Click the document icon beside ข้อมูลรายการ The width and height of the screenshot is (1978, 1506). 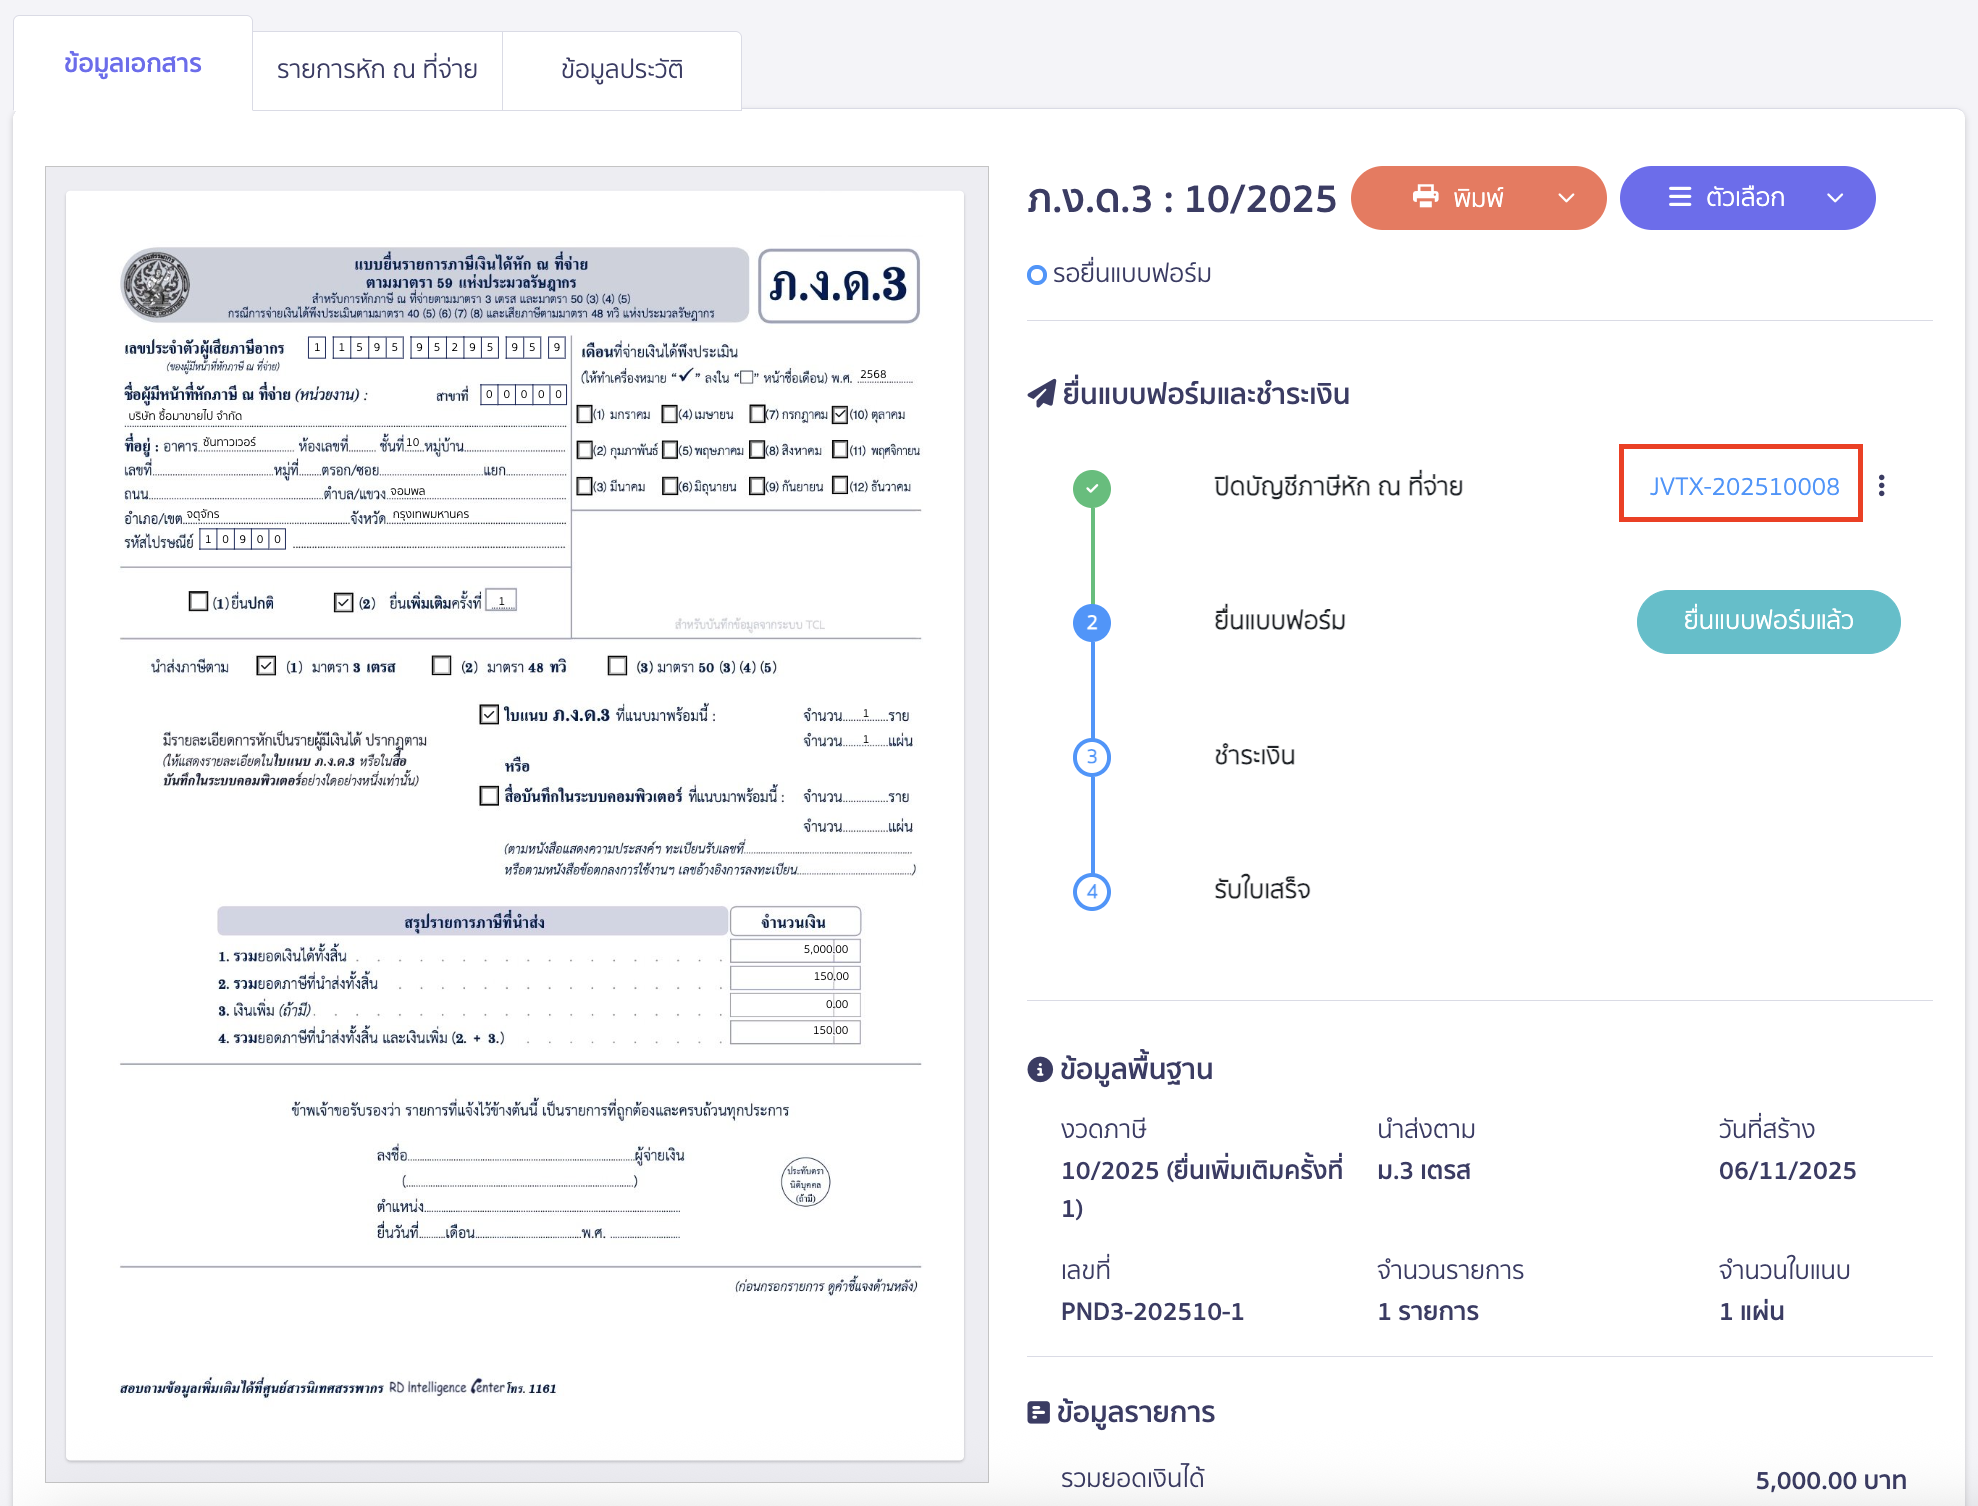tap(1037, 1412)
